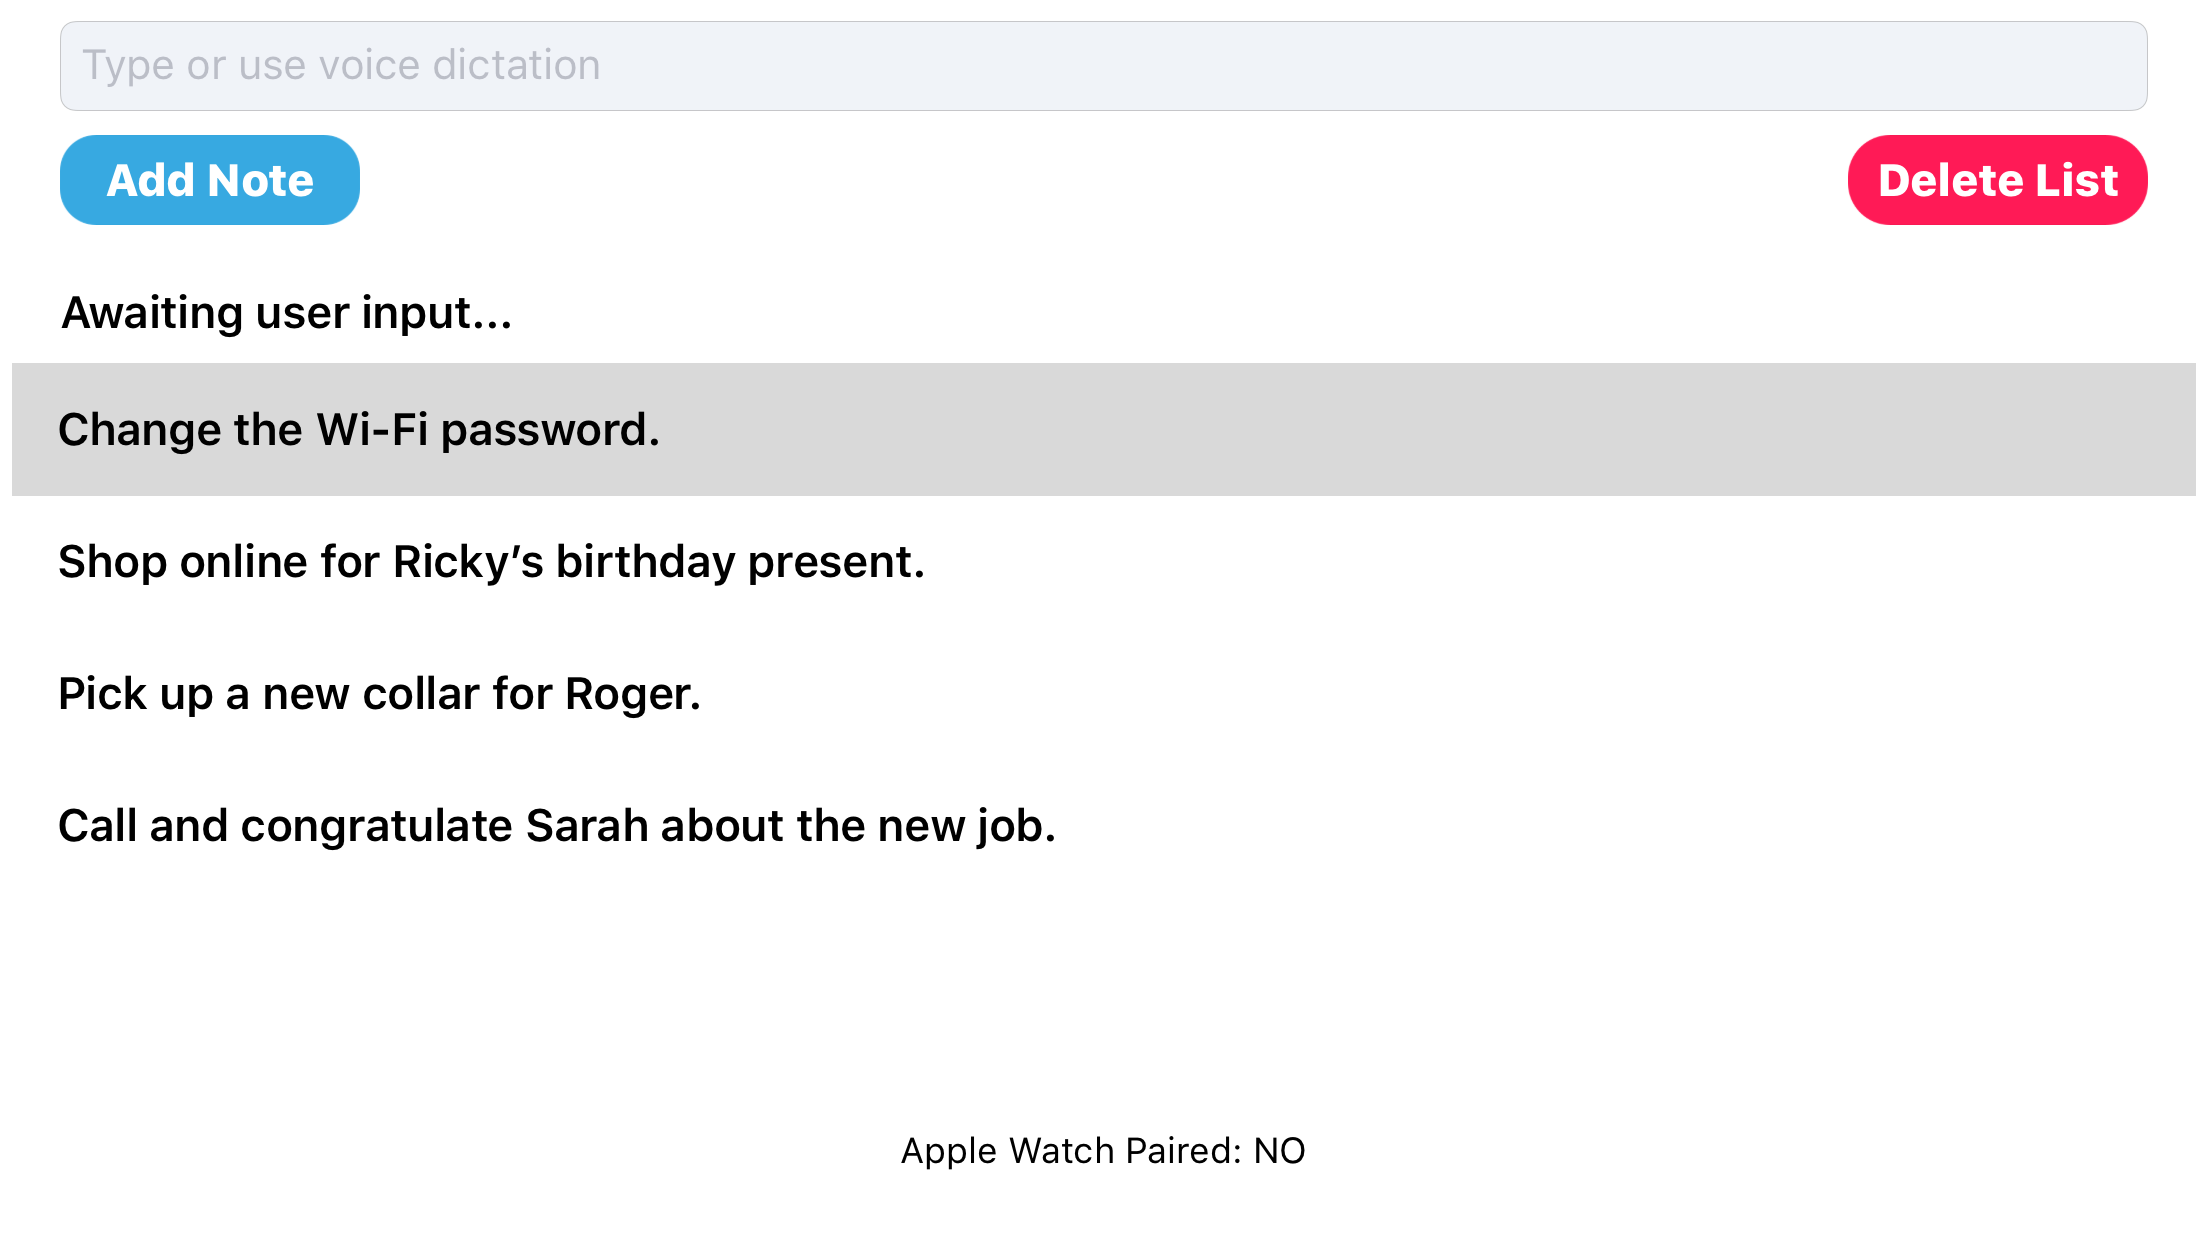The height and width of the screenshot is (1242, 2208).
Task: Click the 'Apple Watch Paired: NO' label
Action: point(1103,1151)
